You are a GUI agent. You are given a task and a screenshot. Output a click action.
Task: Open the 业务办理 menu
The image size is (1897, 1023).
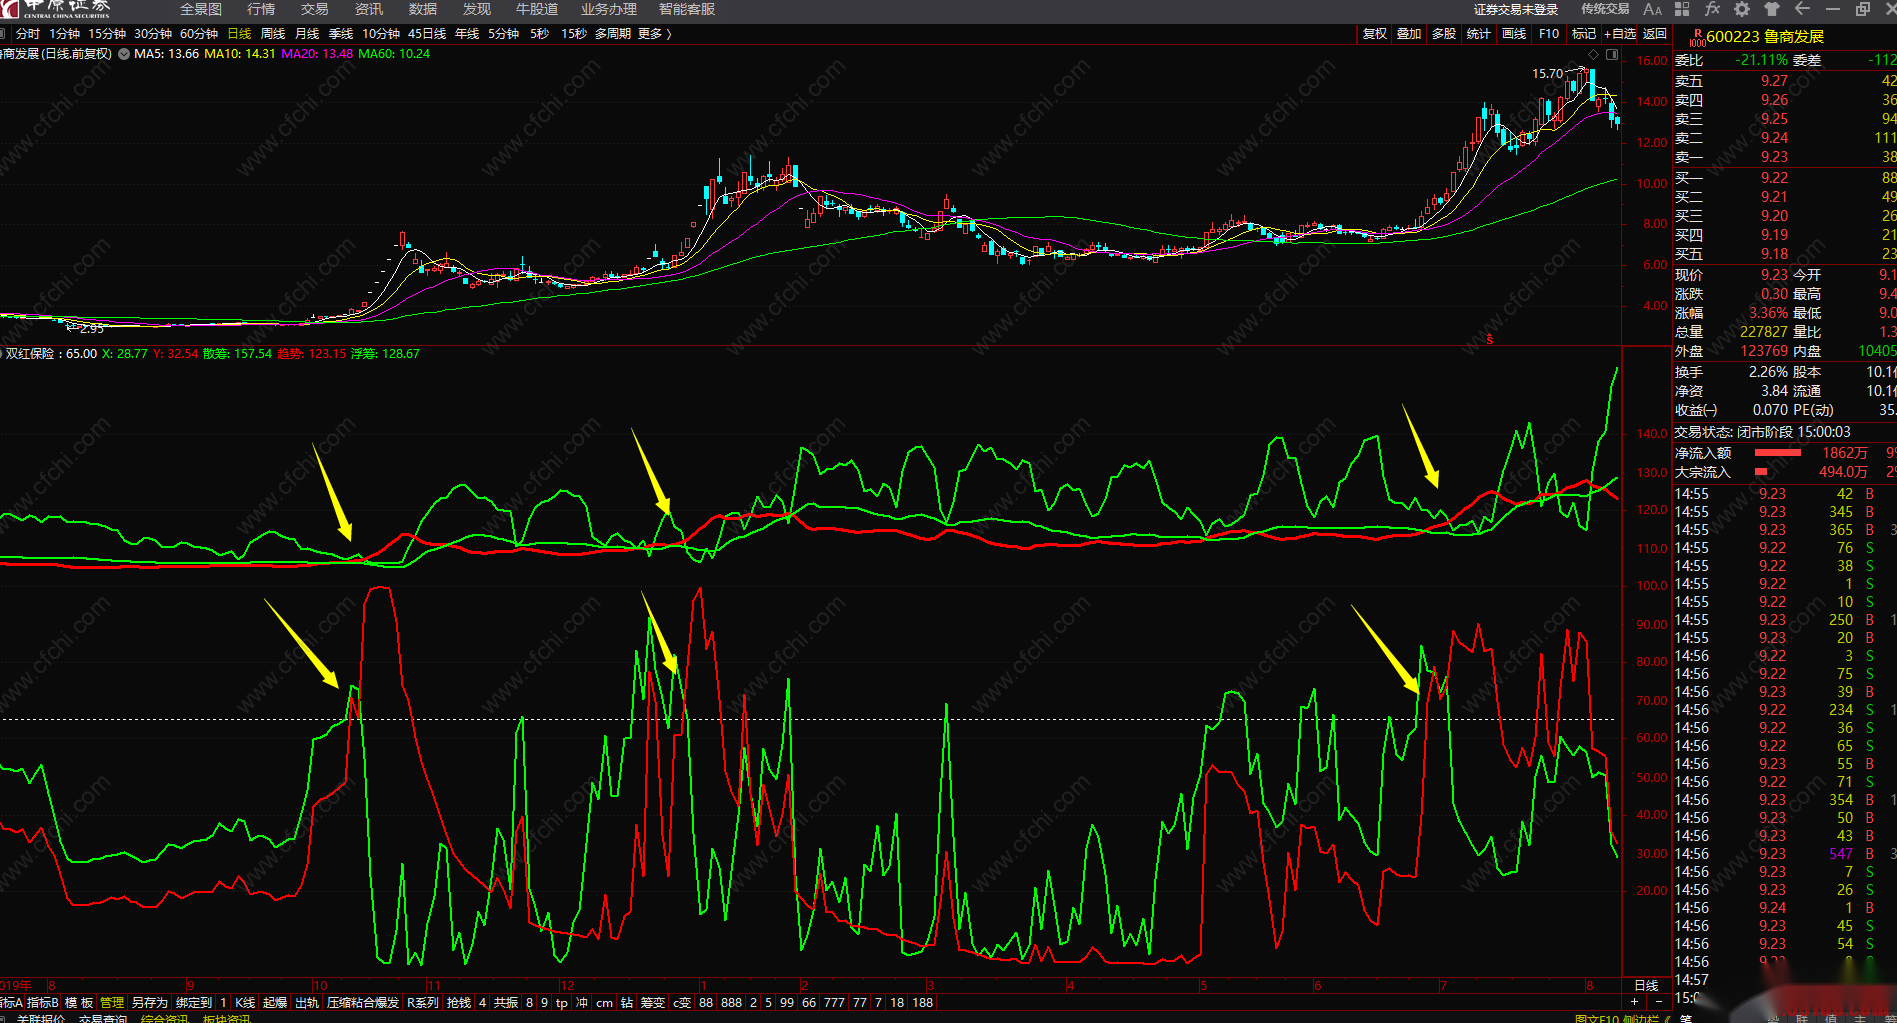(x=609, y=9)
